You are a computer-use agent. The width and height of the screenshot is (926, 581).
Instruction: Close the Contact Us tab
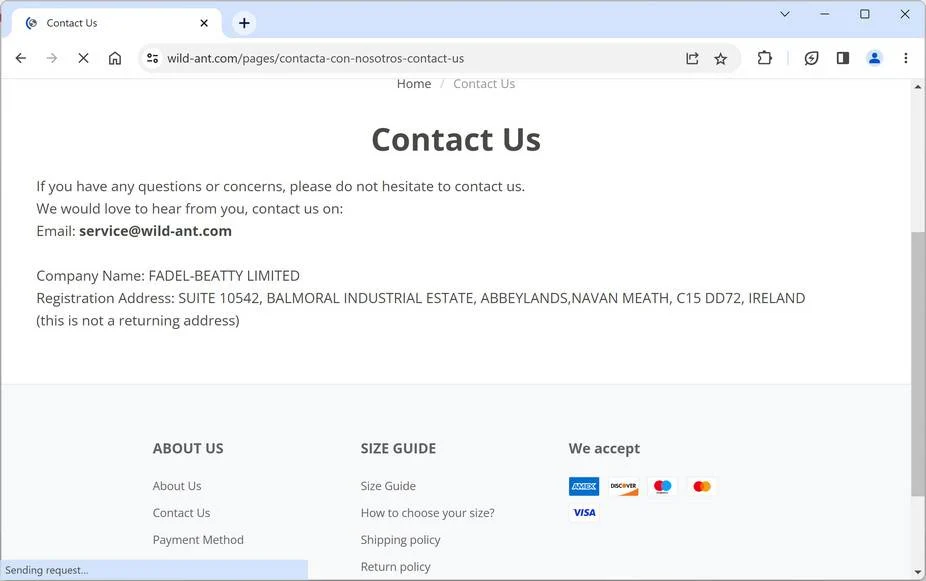click(x=204, y=23)
